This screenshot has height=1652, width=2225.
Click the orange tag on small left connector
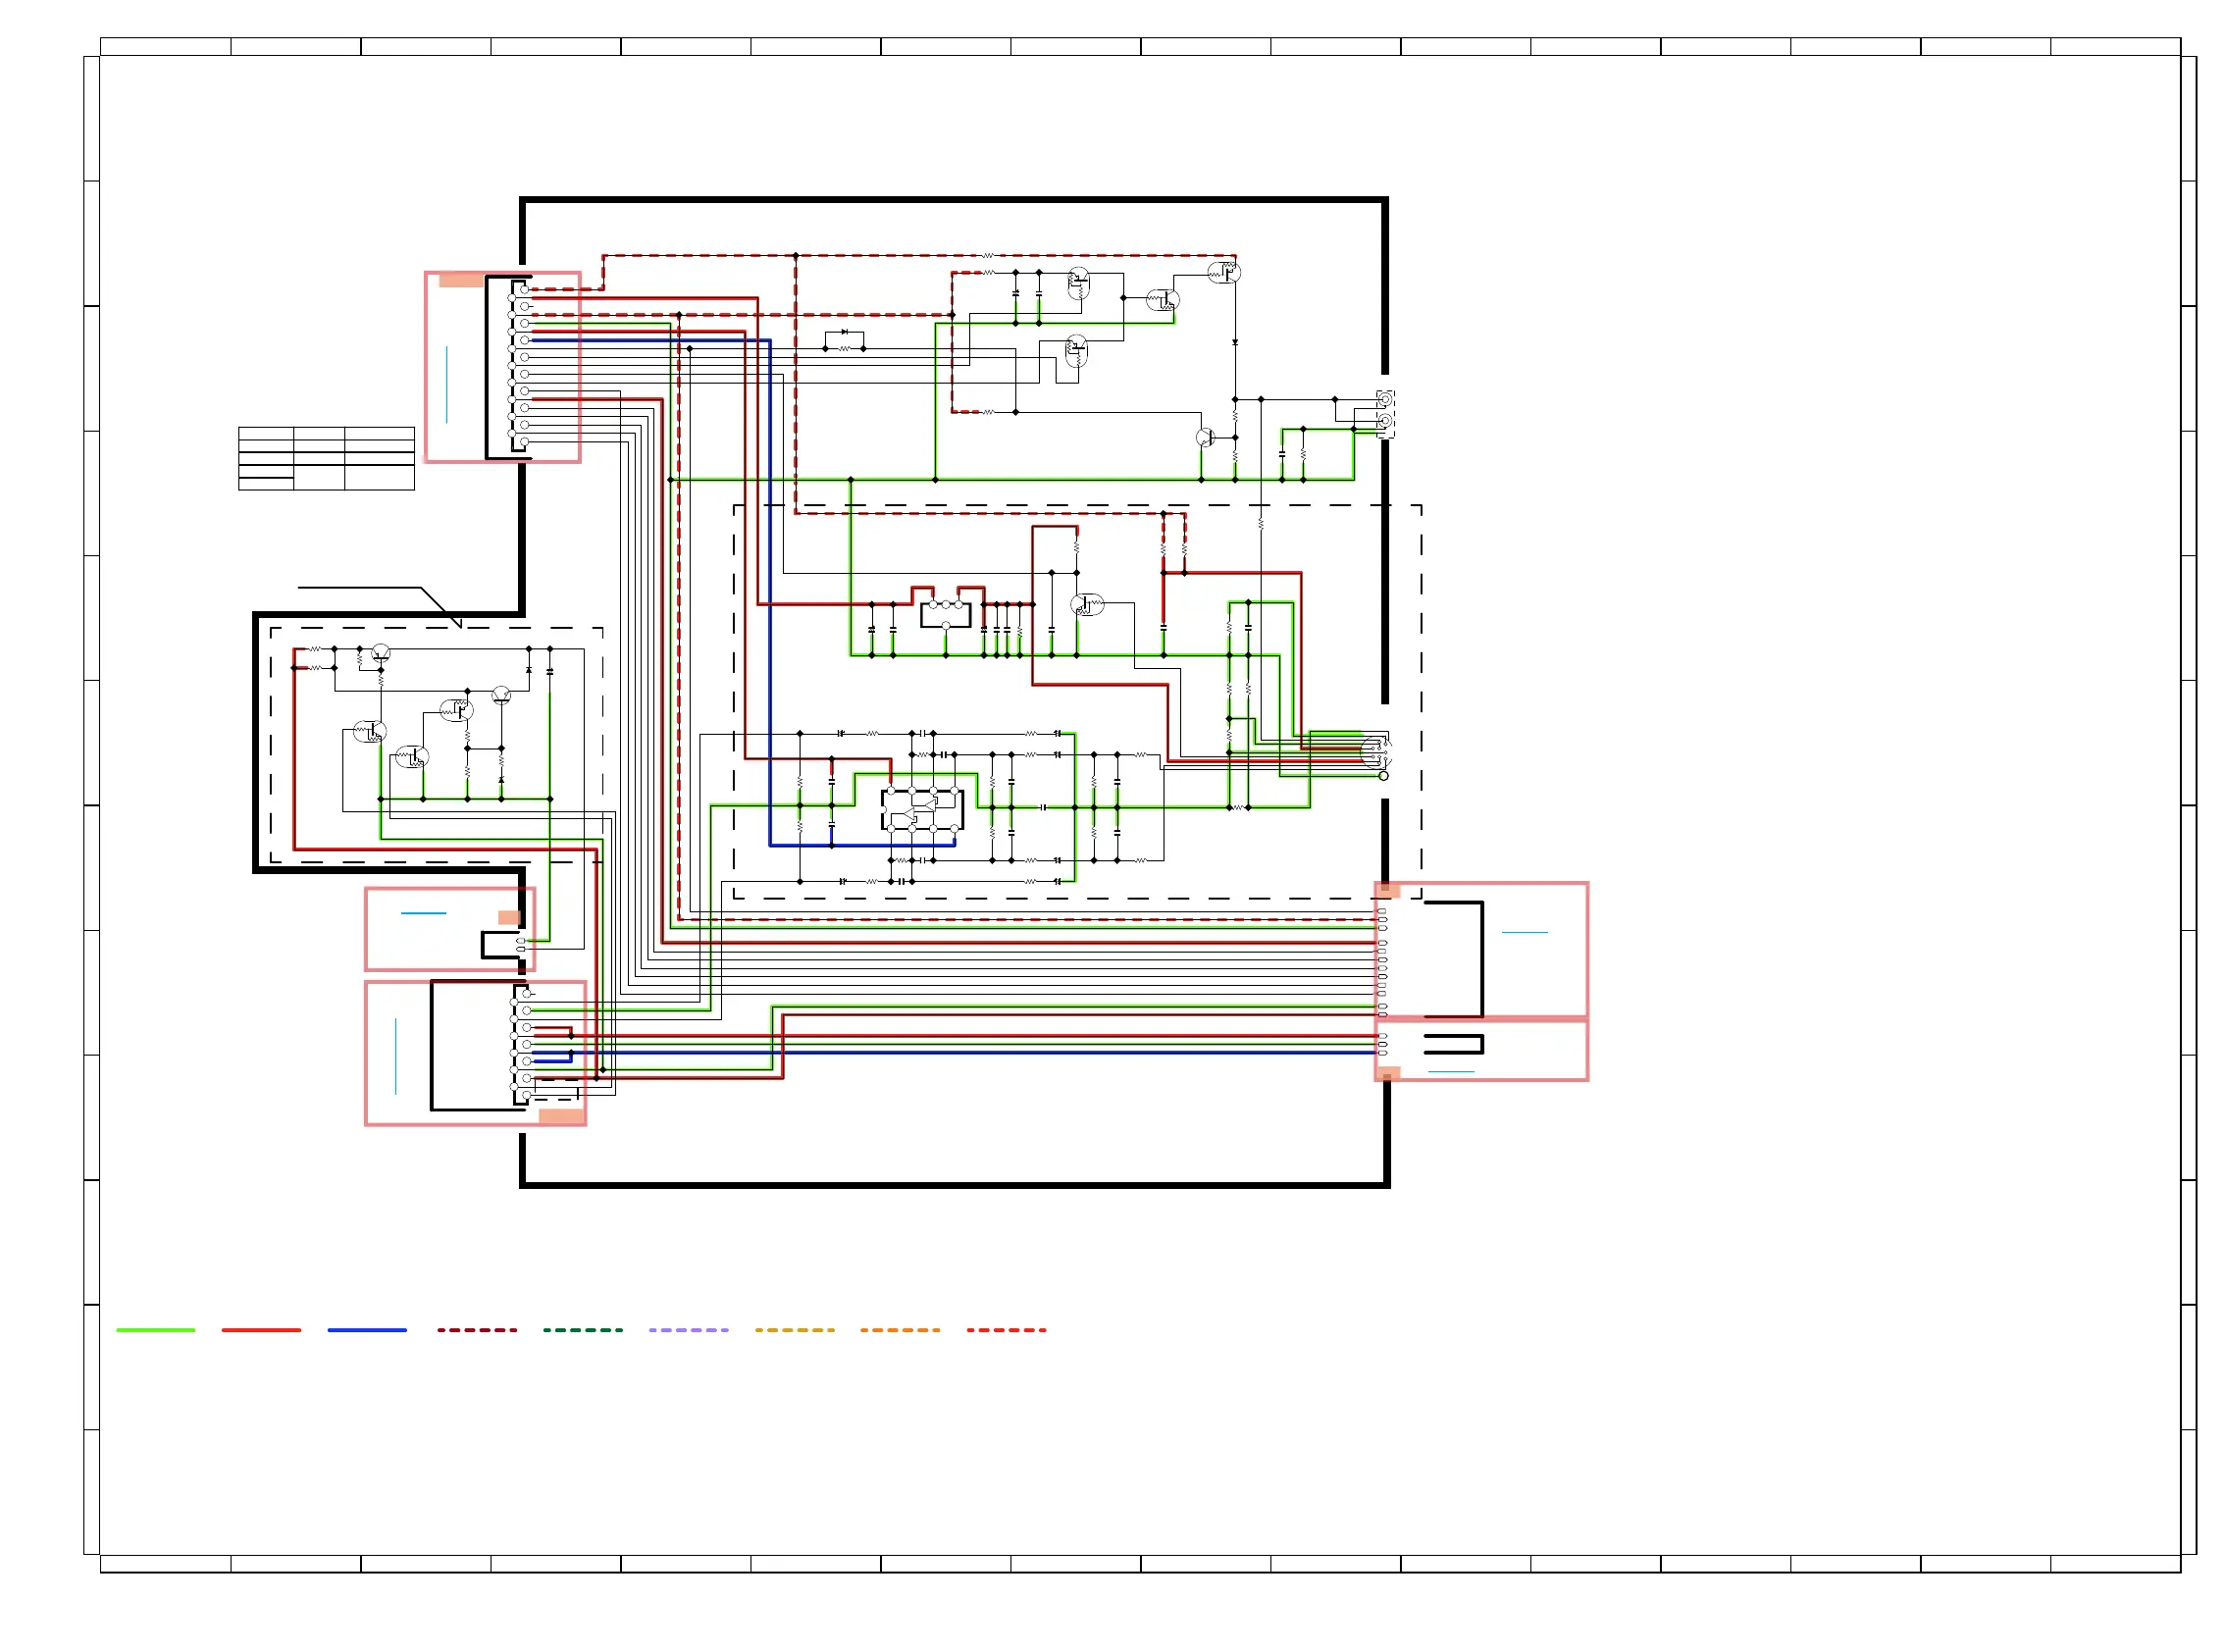click(x=509, y=917)
